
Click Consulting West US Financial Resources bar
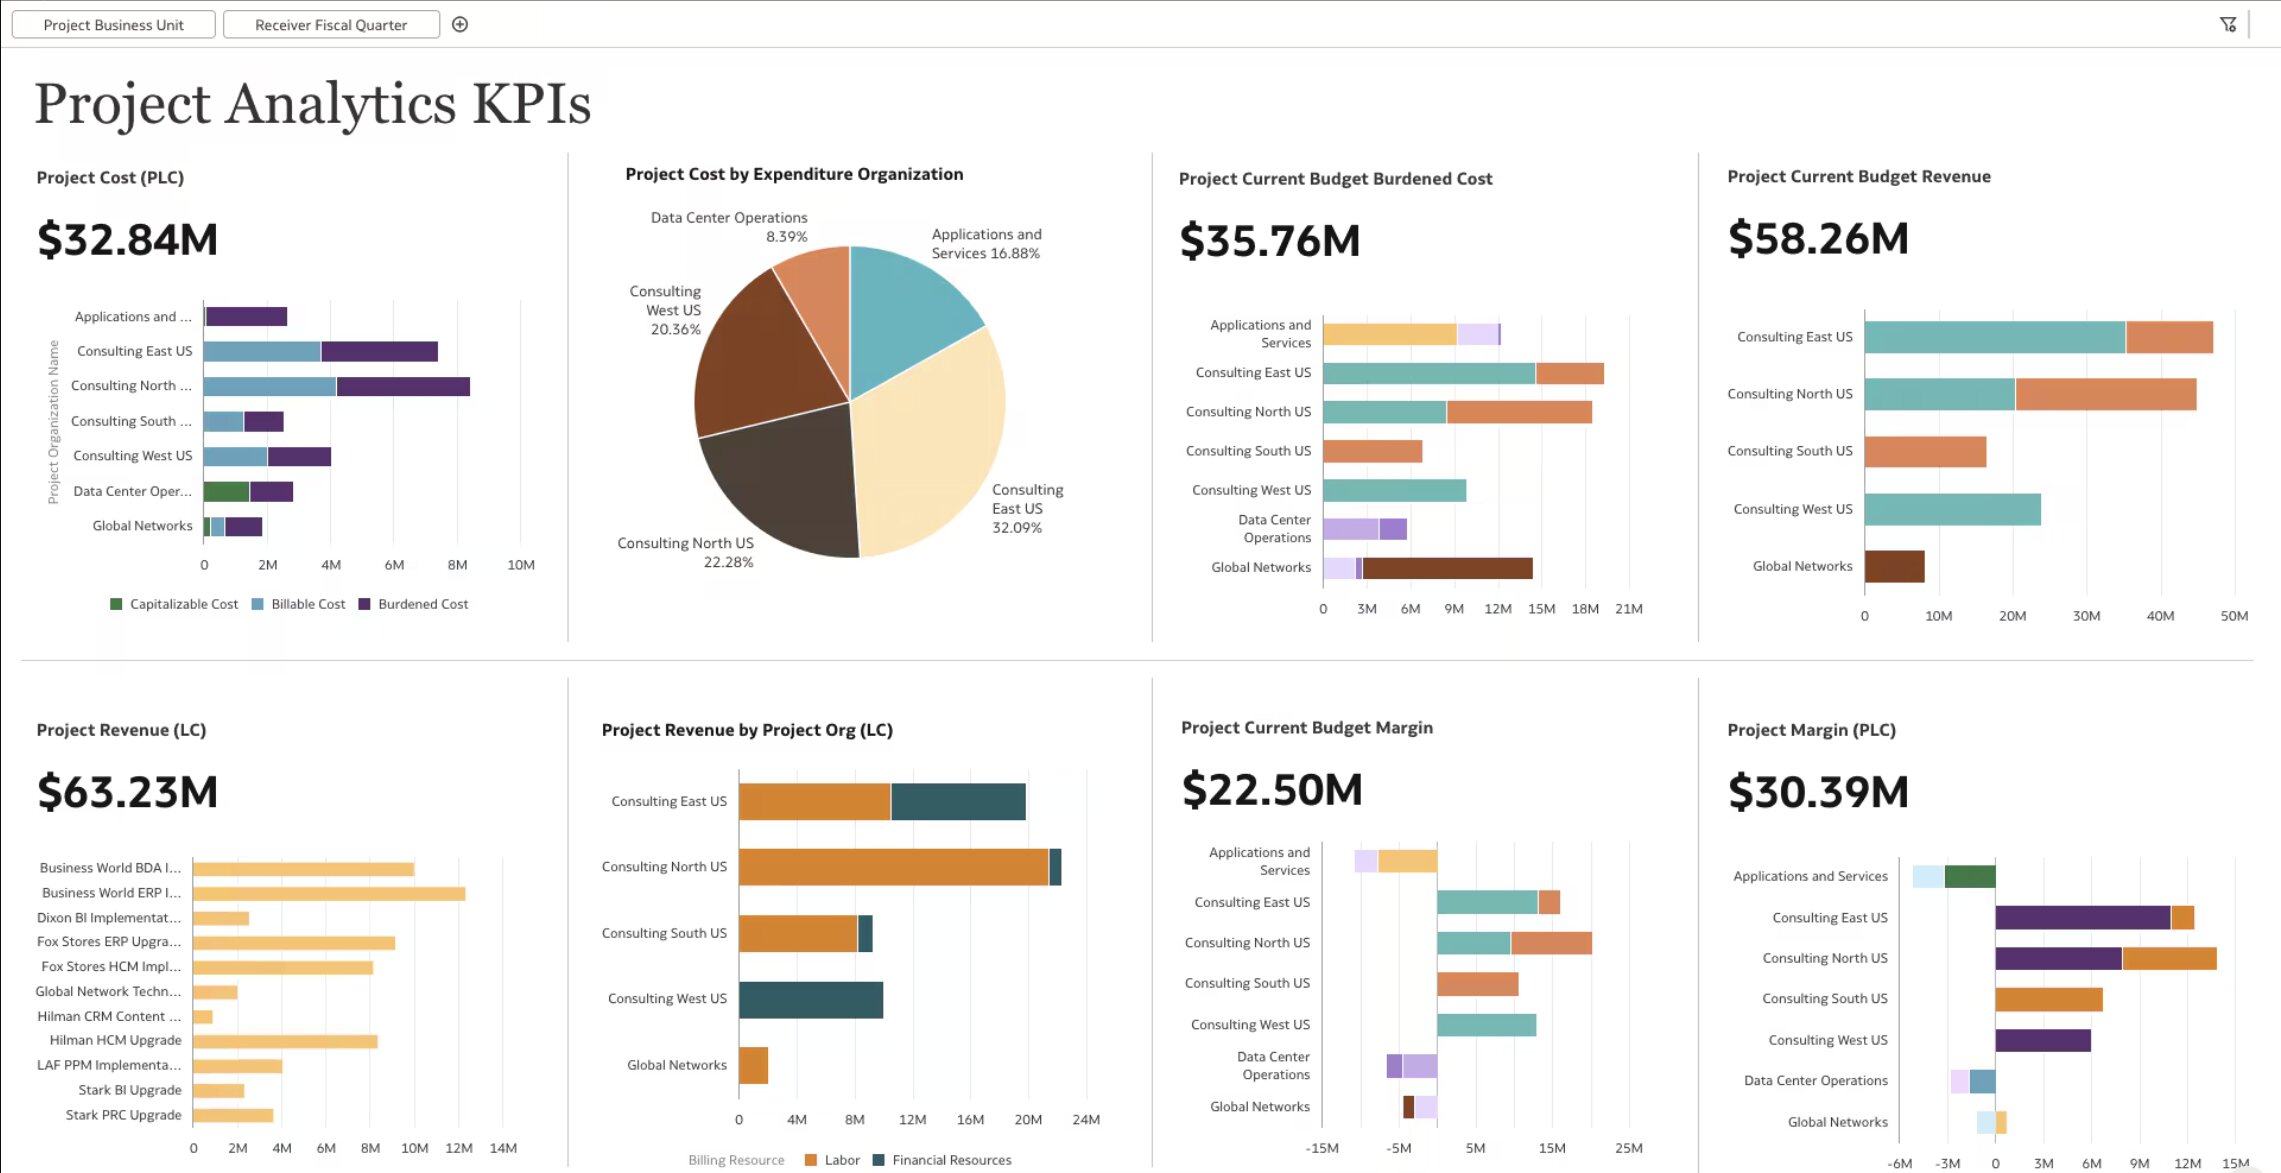(810, 1000)
